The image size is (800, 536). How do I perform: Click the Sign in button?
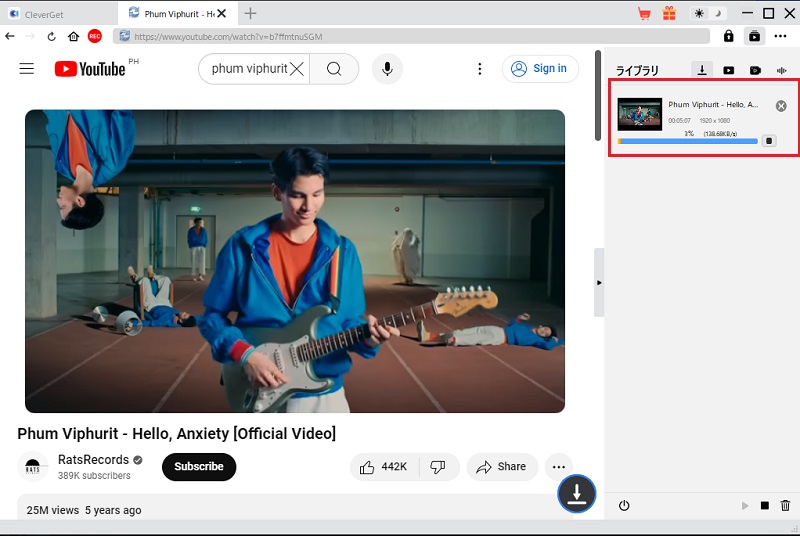[x=540, y=68]
